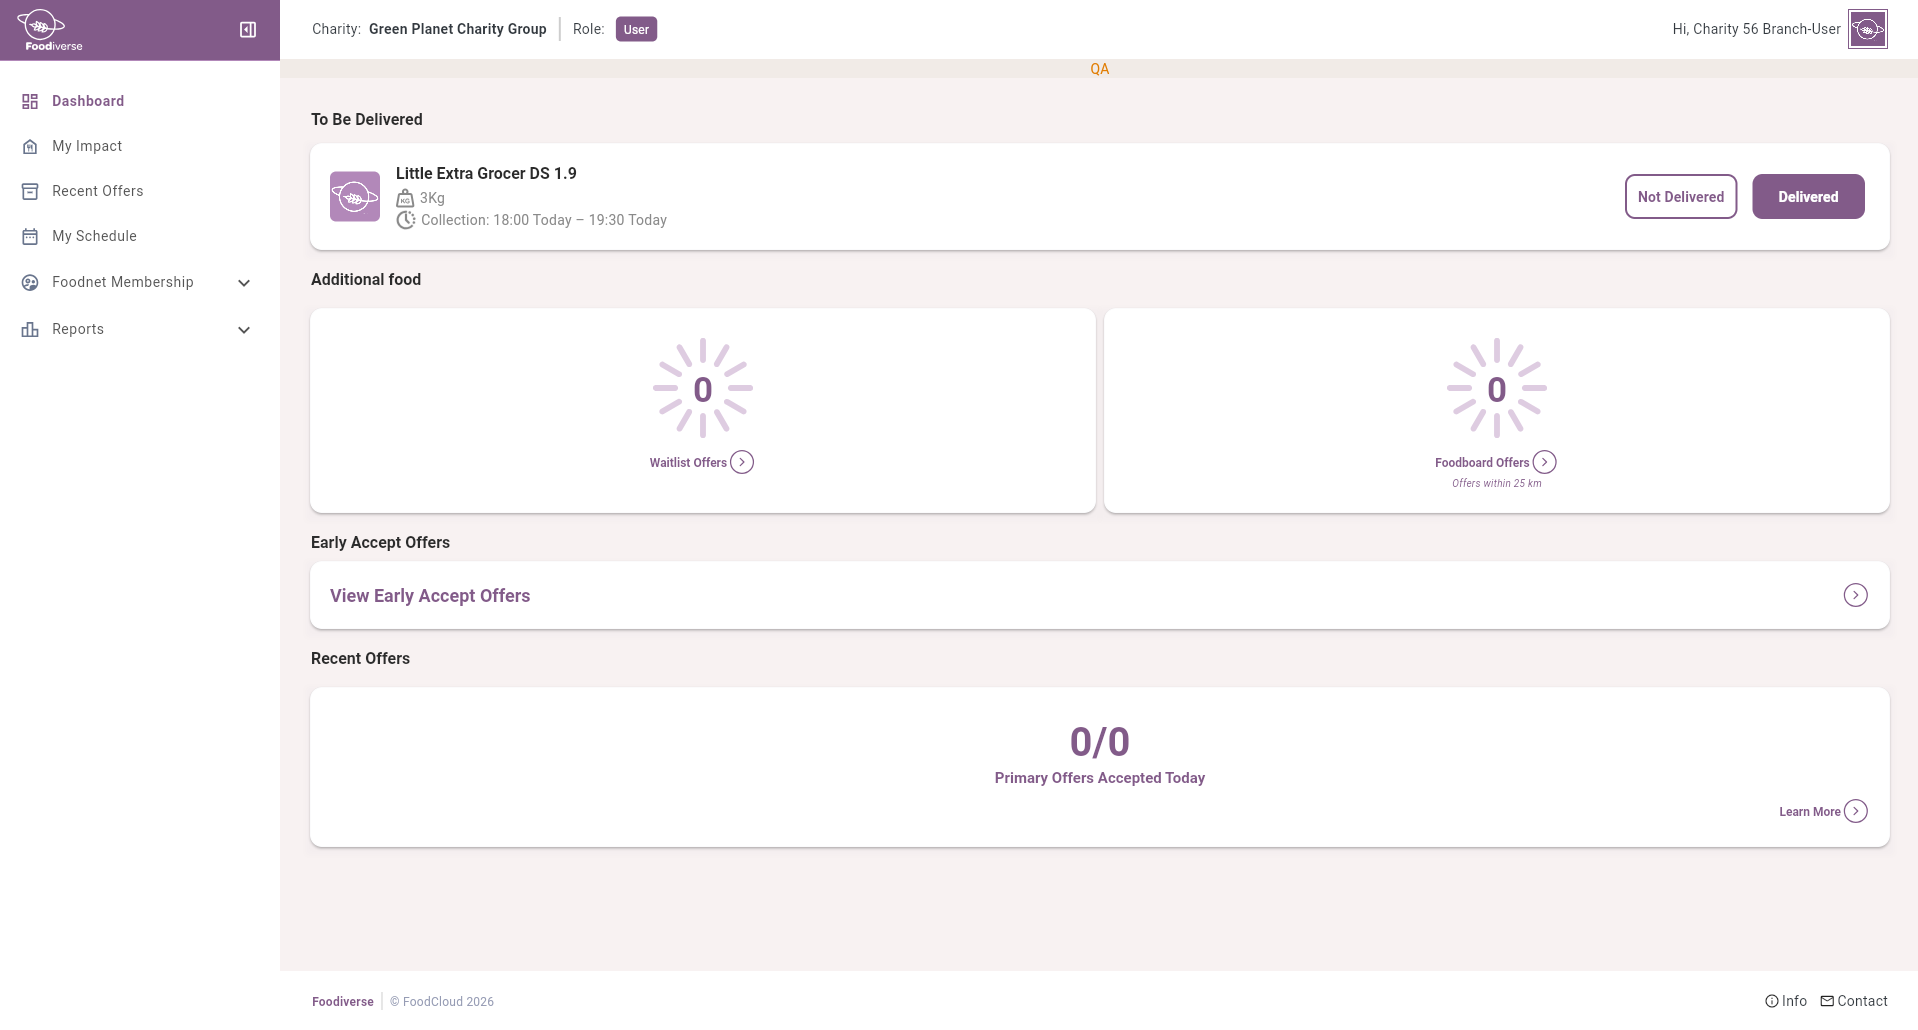Click the Foodiverse footer link
The height and width of the screenshot is (1030, 1918).
[343, 1001]
